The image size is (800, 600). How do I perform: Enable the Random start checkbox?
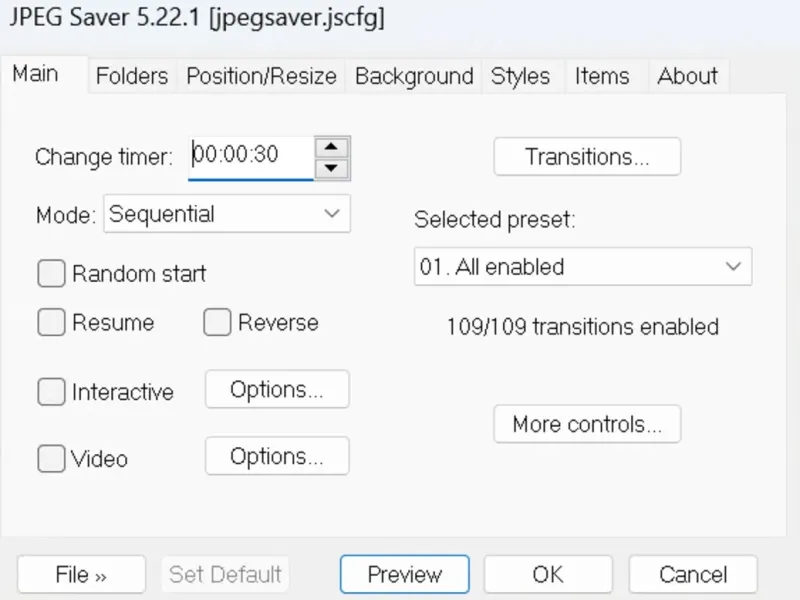coord(51,274)
